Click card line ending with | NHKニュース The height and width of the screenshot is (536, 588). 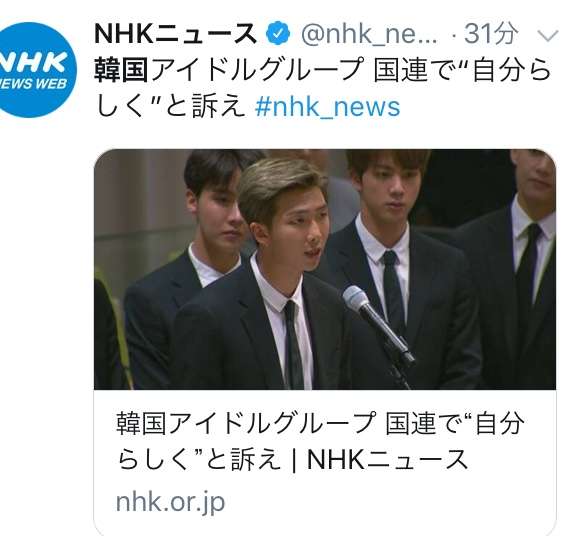[x=292, y=460]
